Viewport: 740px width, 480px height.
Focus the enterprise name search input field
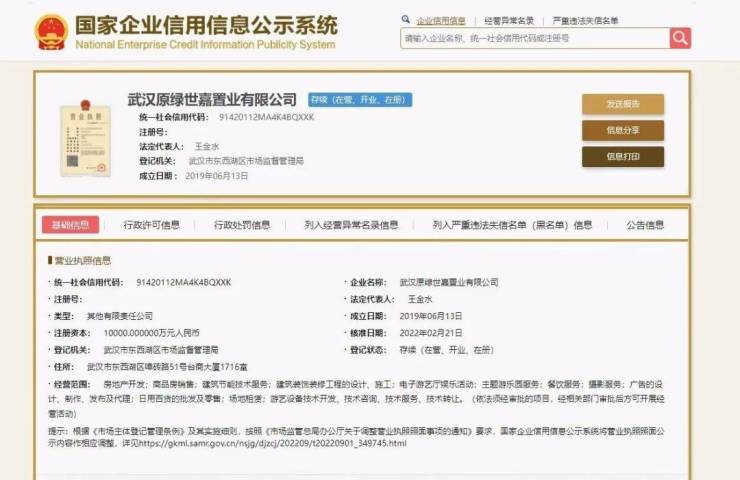[x=535, y=38]
